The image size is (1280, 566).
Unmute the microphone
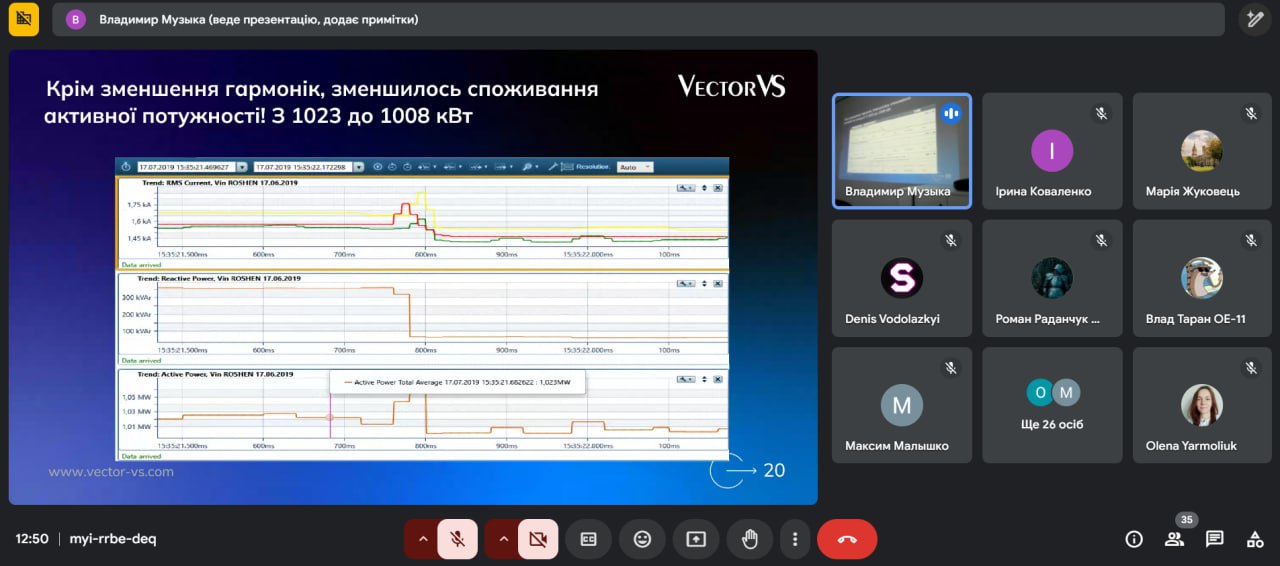click(x=457, y=539)
